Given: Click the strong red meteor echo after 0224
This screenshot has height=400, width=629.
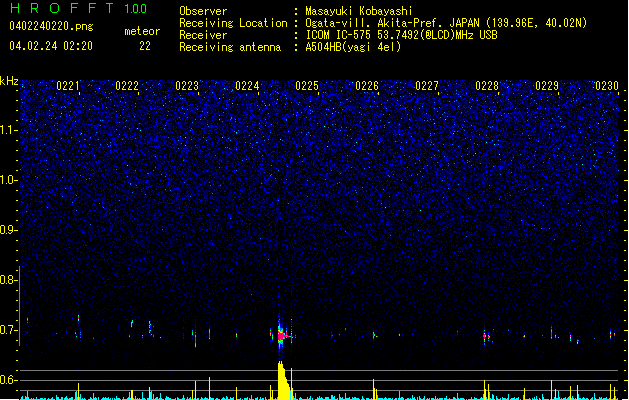Looking at the screenshot, I should 282,335.
